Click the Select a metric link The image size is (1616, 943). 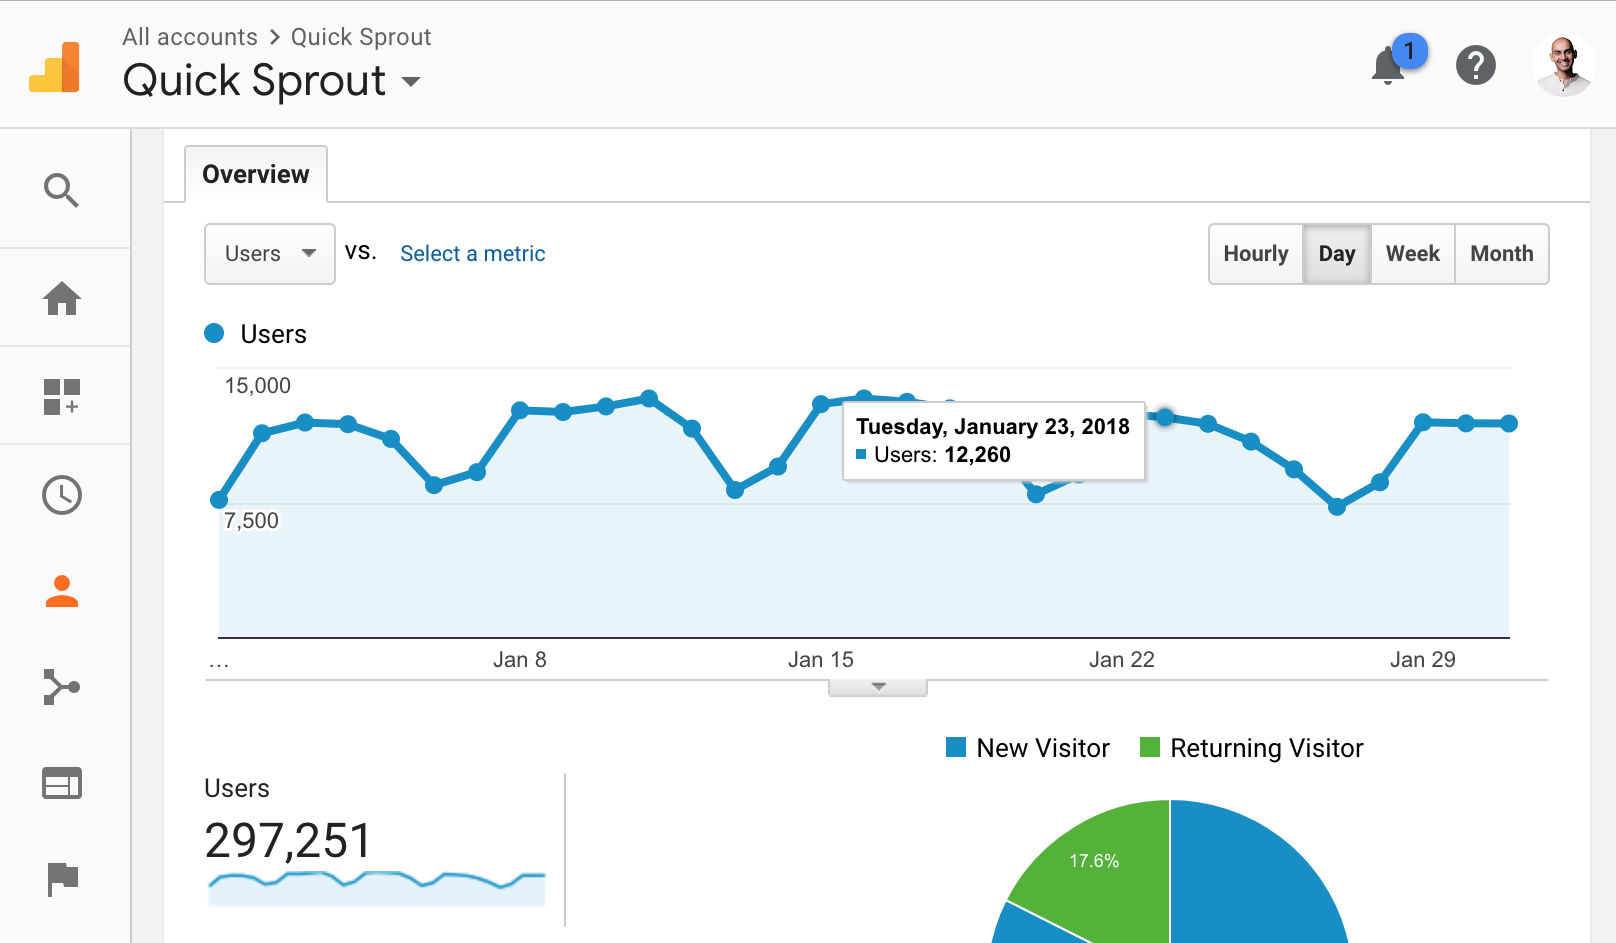[x=473, y=254]
